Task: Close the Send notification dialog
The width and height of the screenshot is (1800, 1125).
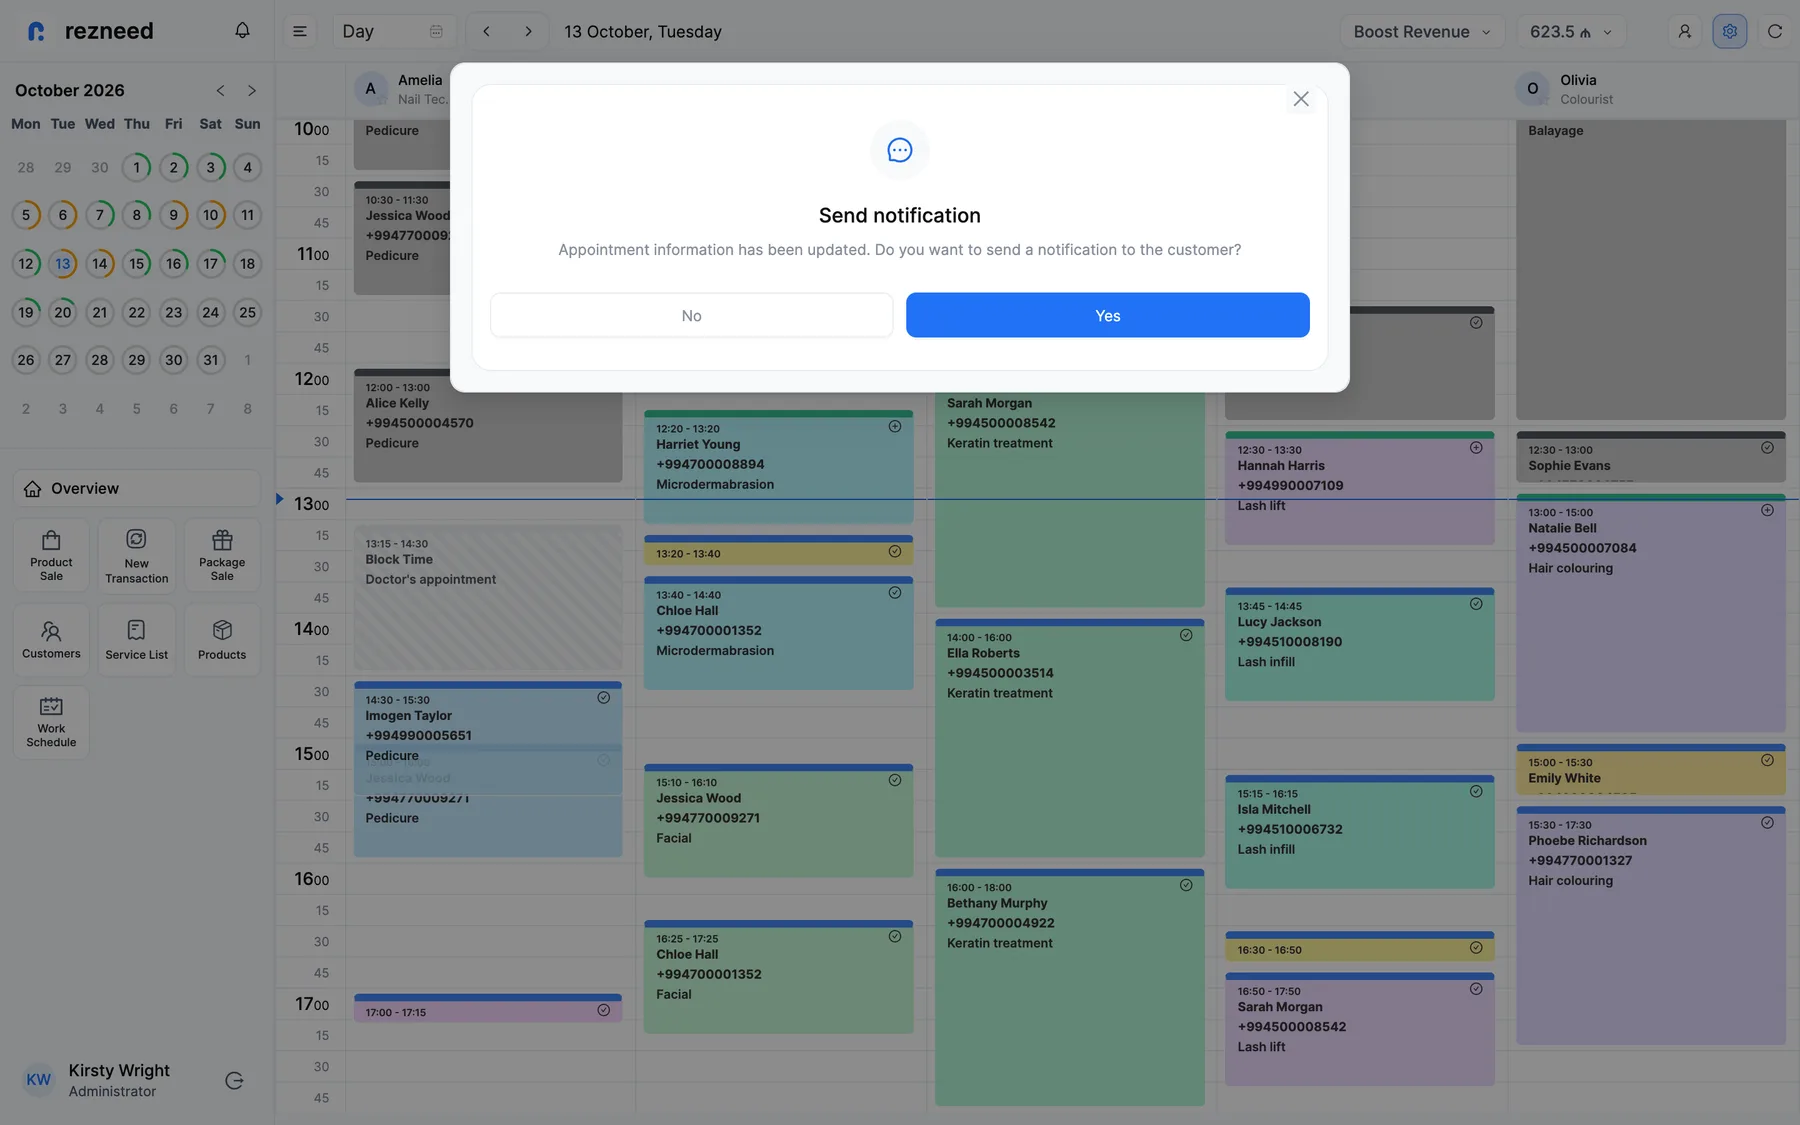Action: [x=1300, y=98]
